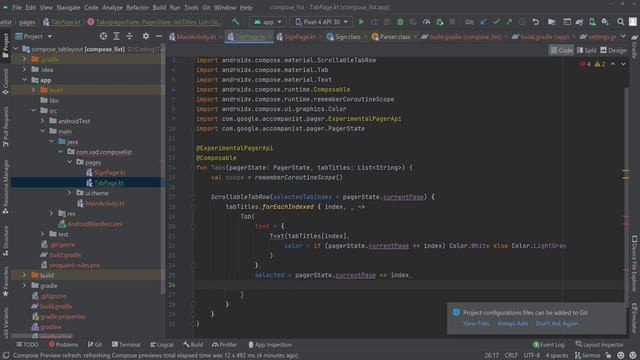Image resolution: width=640 pixels, height=360 pixels.
Task: Show hidden editor tabs dropdown arrow
Action: 623,36
